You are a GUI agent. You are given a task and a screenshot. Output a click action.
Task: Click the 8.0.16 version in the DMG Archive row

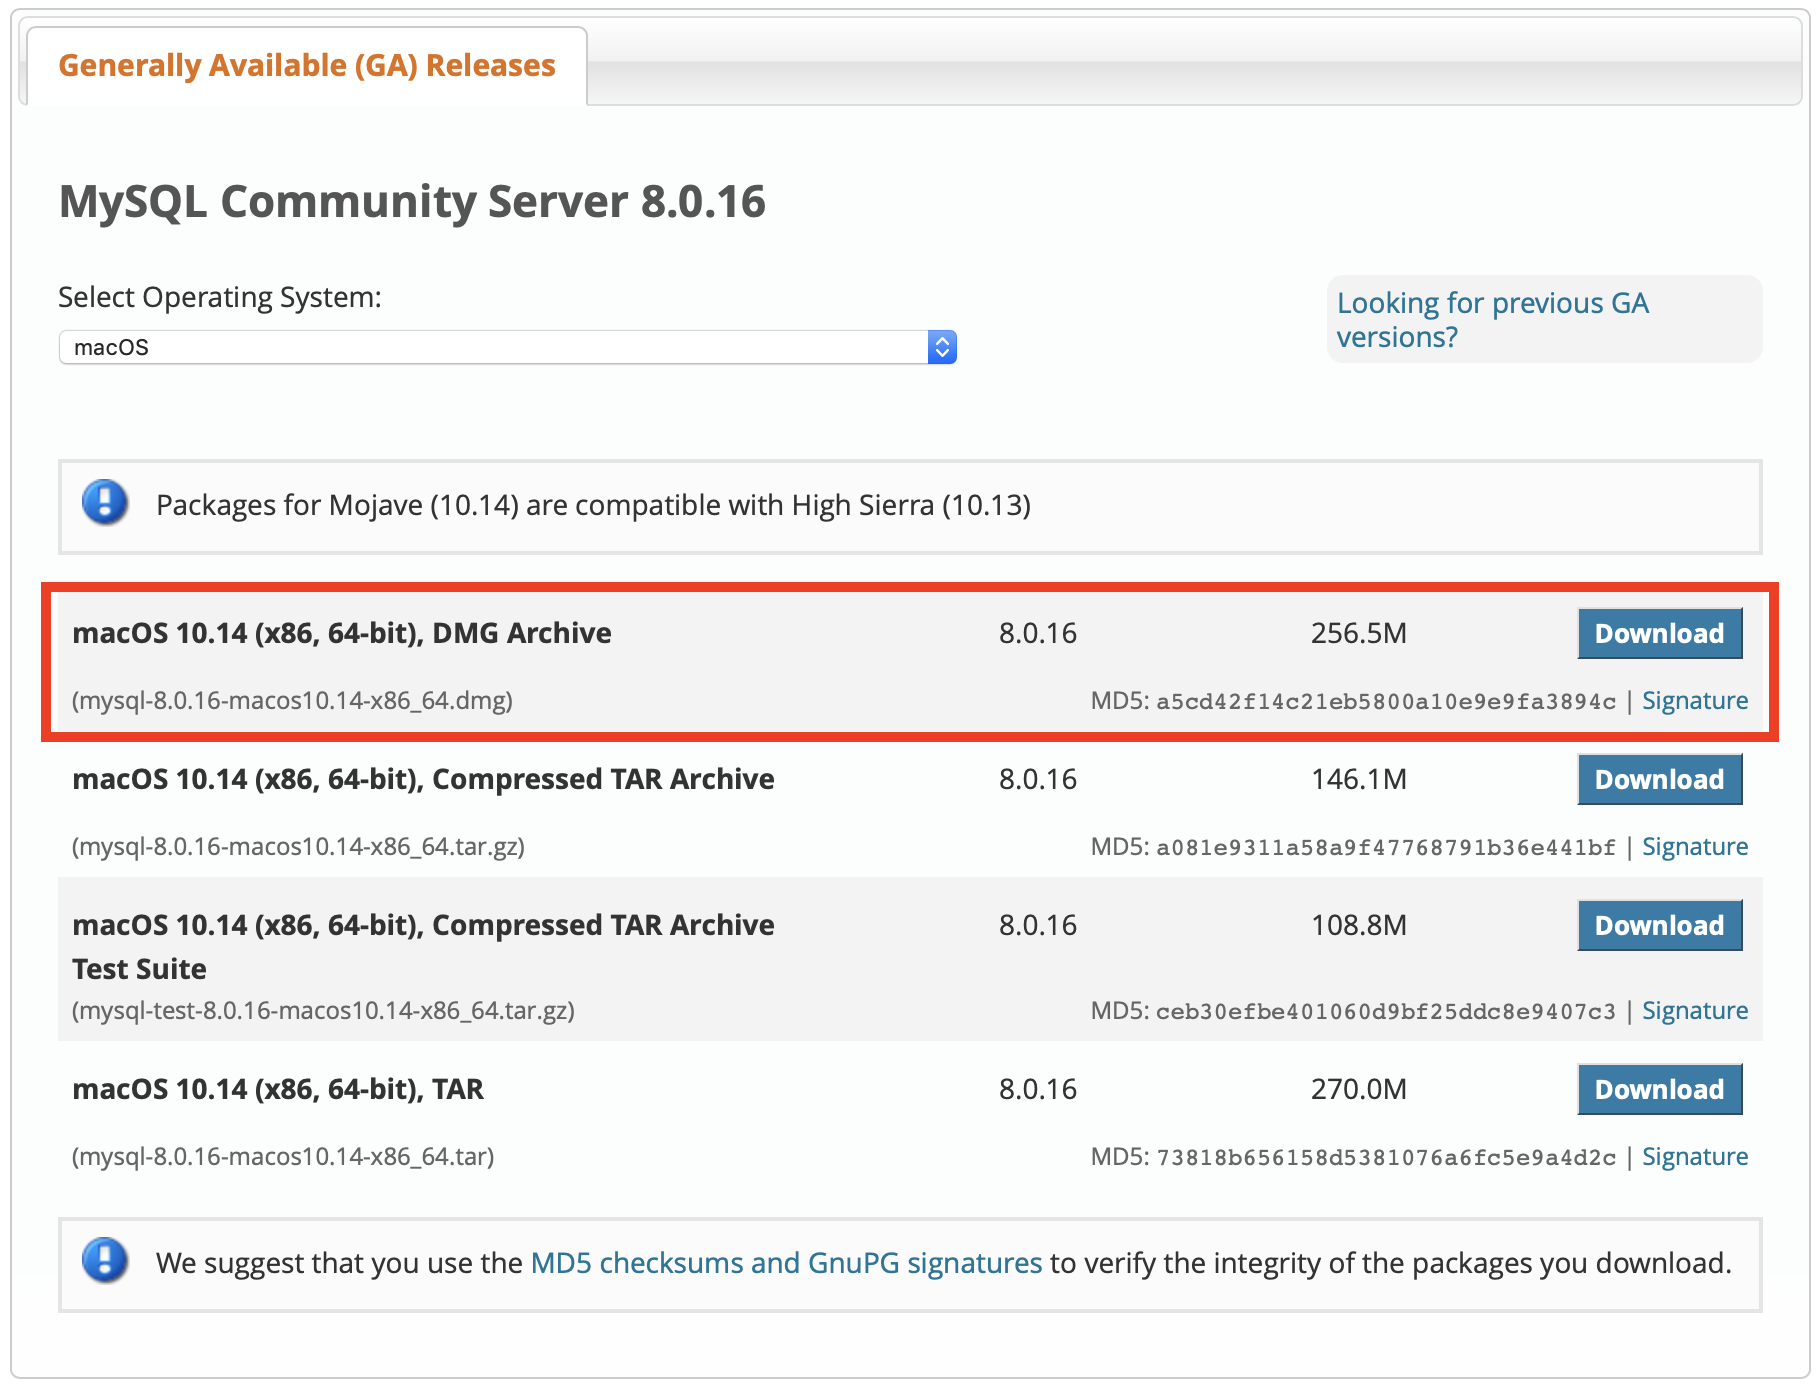[1038, 633]
